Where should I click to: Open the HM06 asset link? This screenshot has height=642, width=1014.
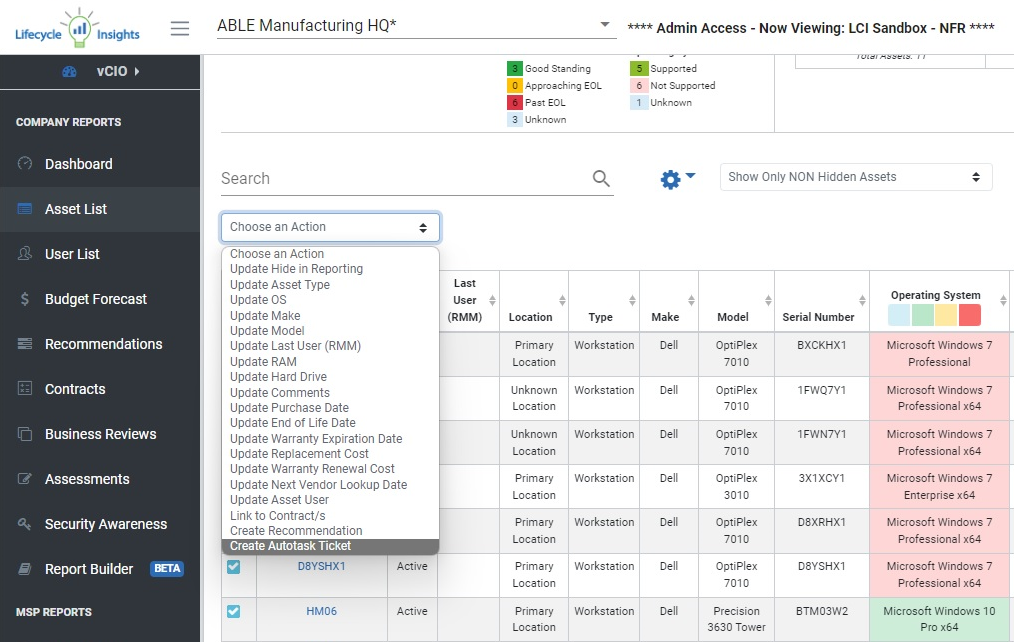pyautogui.click(x=321, y=611)
